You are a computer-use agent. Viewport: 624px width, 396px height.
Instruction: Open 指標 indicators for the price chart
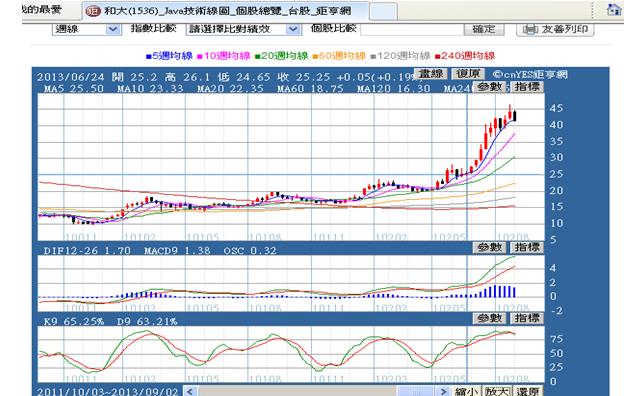pos(527,87)
